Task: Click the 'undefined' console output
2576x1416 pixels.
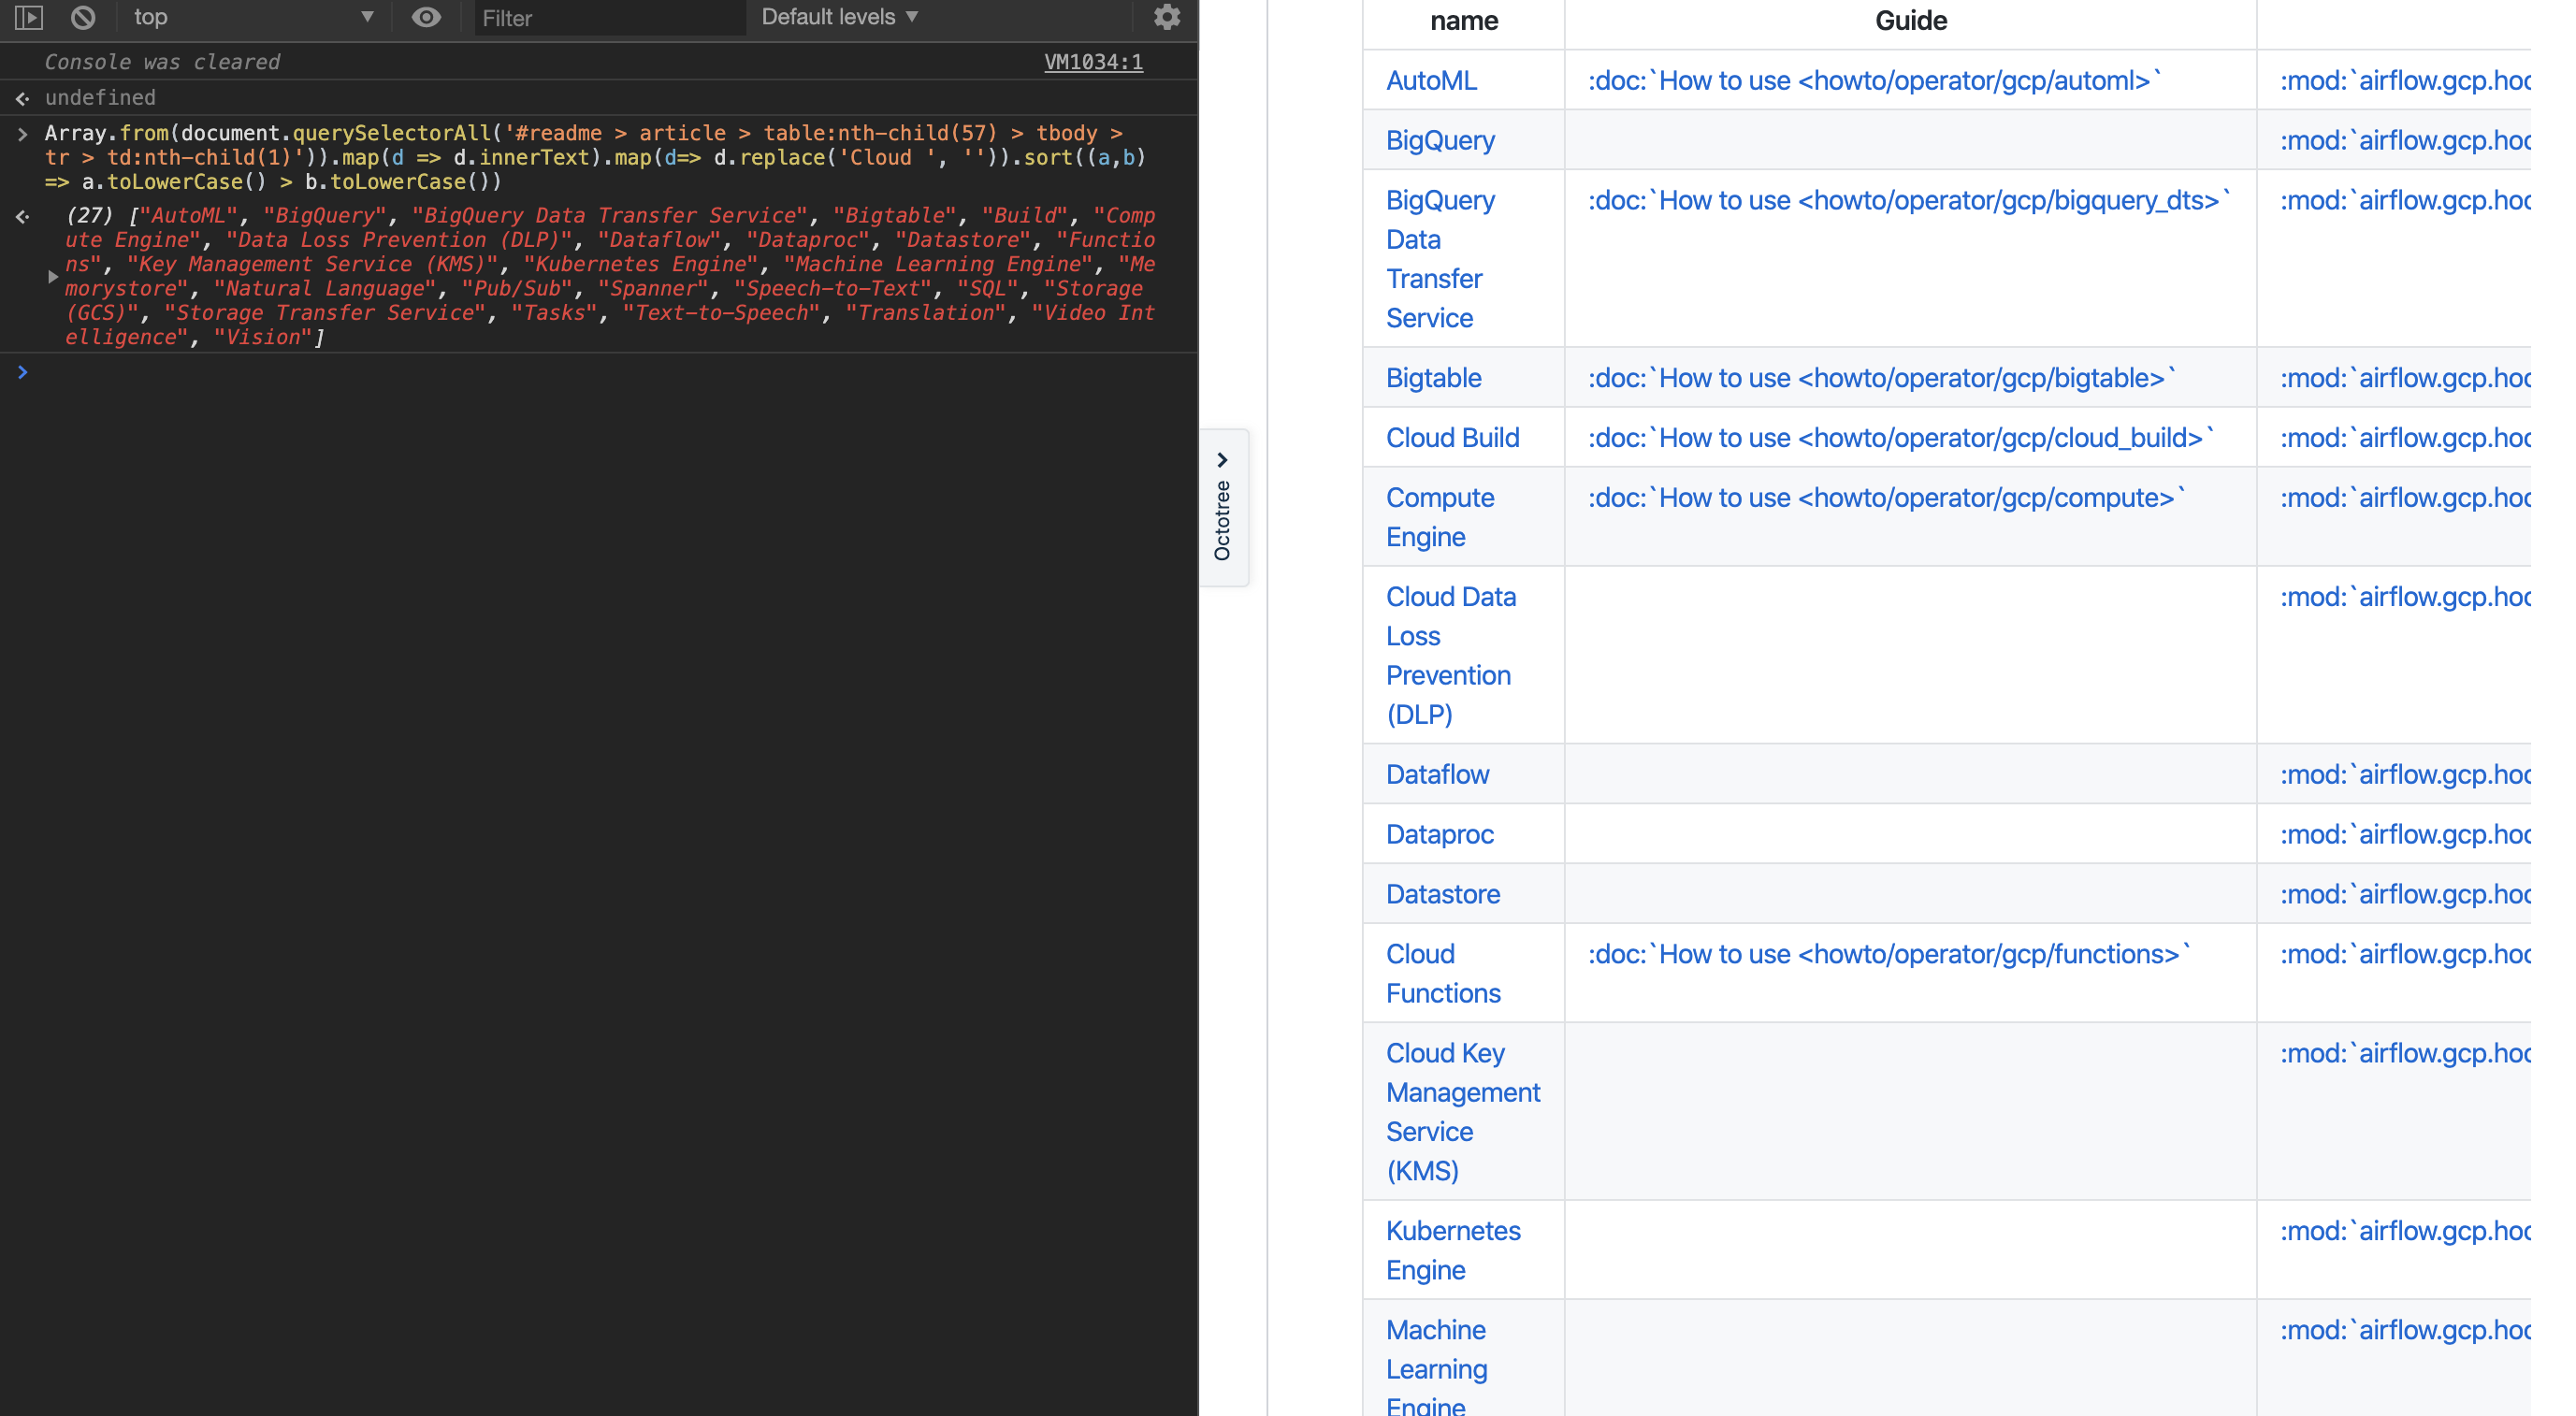Action: coord(100,97)
